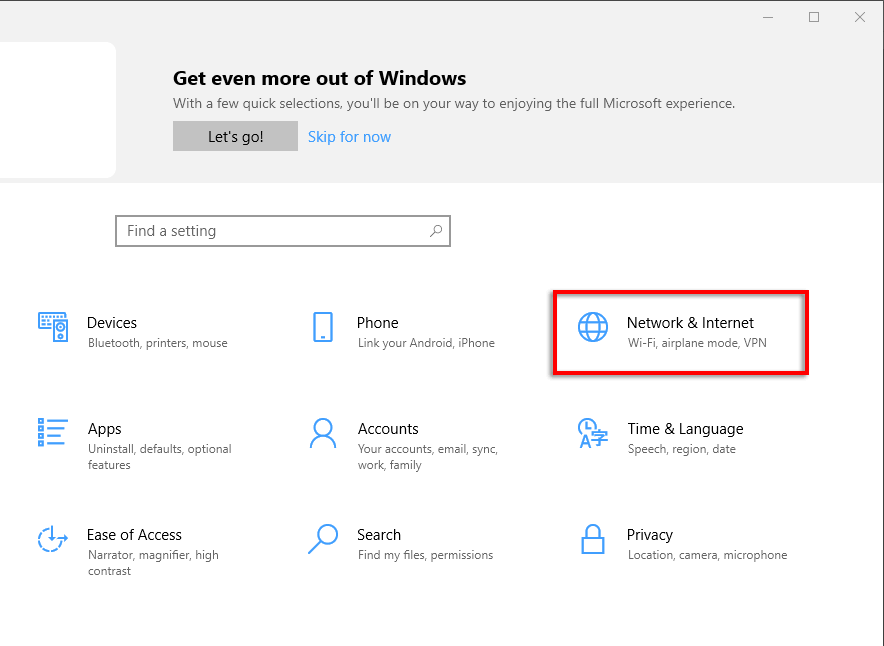884x646 pixels.
Task: Click the Apps list icon
Action: pos(53,433)
